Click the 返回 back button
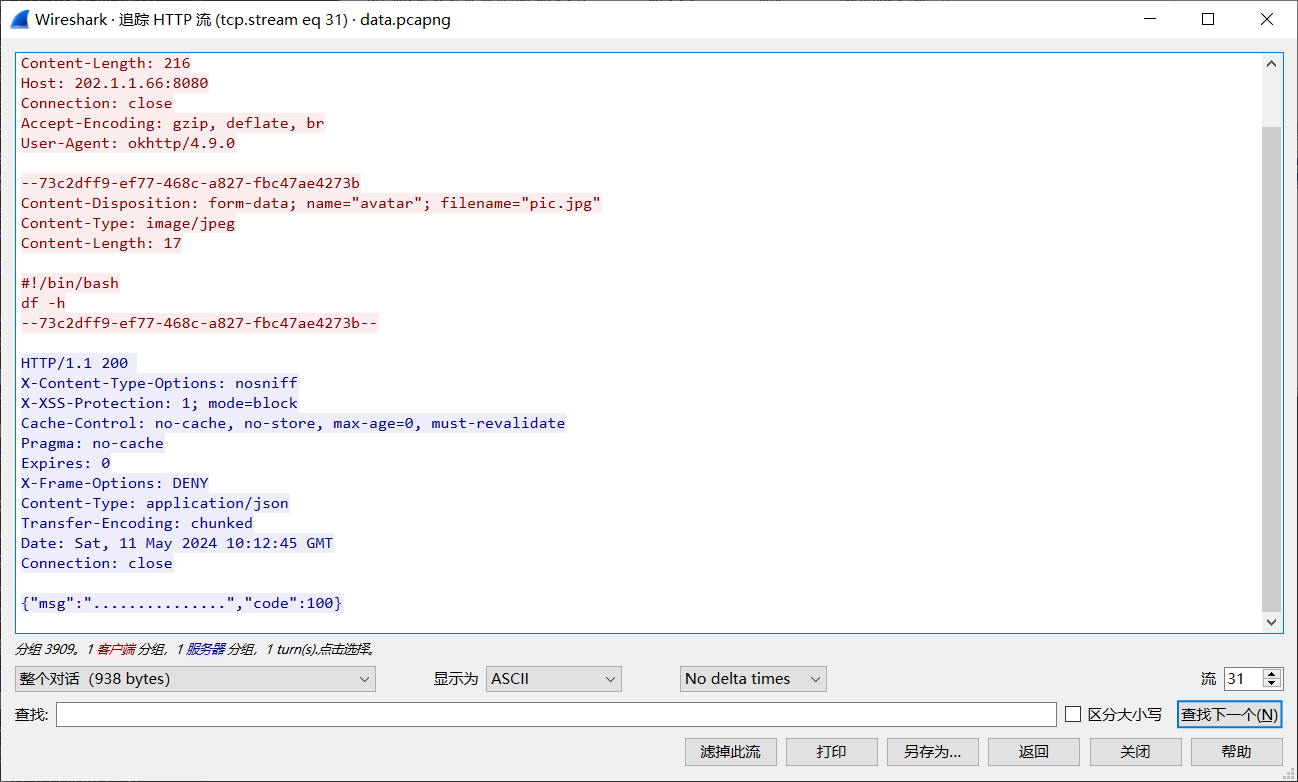Image resolution: width=1298 pixels, height=782 pixels. (1033, 752)
